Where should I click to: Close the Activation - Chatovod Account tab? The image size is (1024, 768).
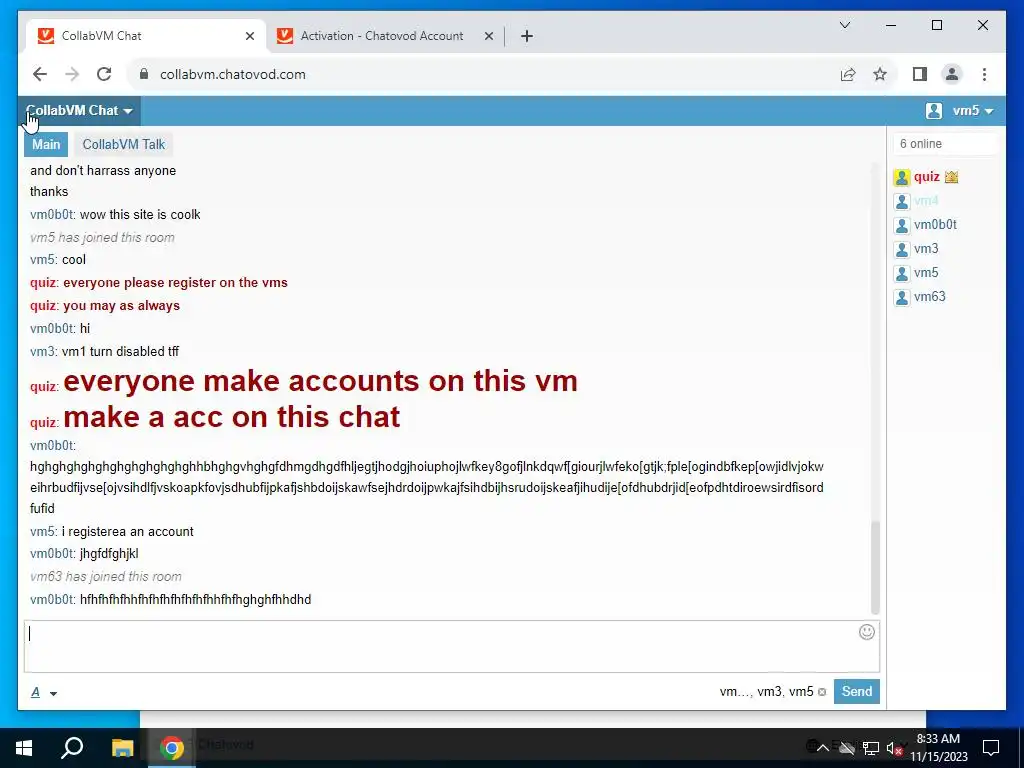click(488, 36)
